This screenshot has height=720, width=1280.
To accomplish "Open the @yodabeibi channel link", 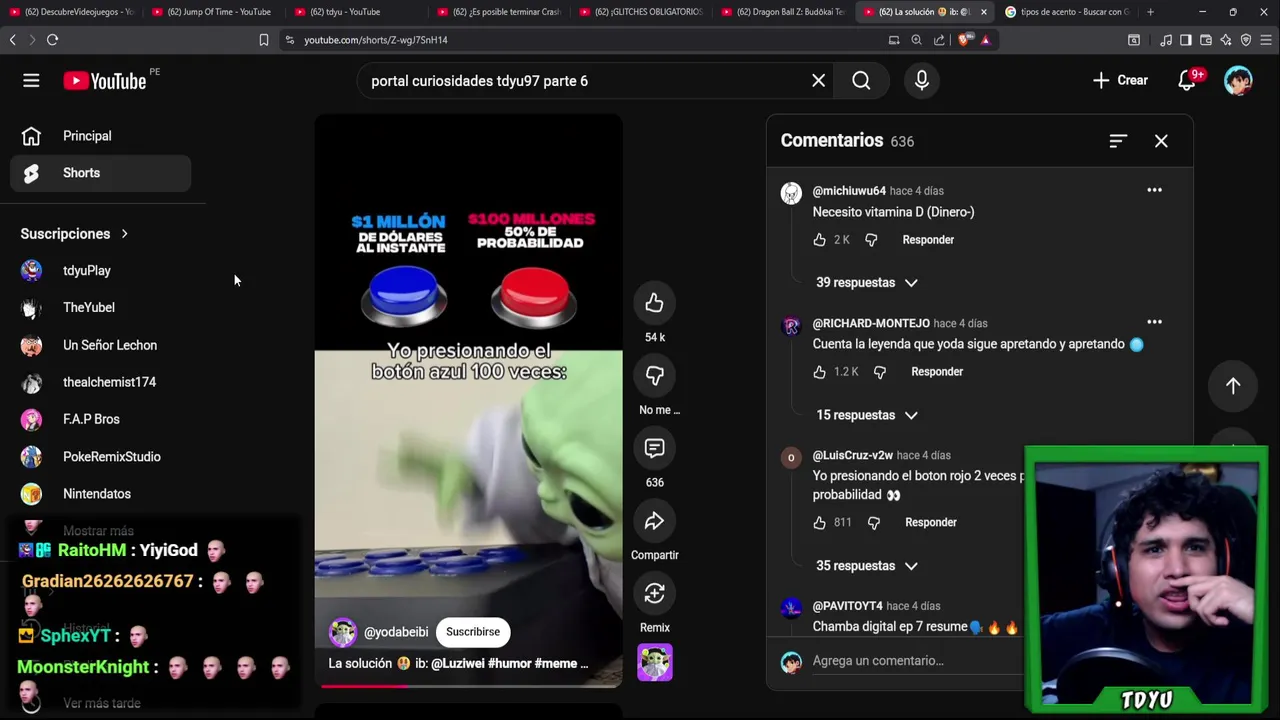I will pos(396,632).
